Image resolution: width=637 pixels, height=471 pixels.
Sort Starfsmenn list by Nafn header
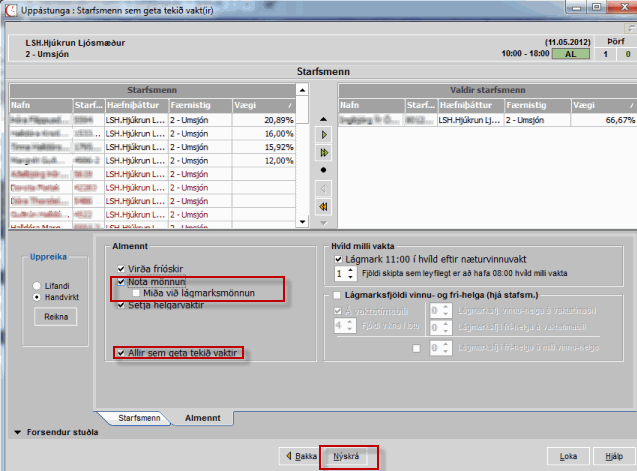[41, 105]
